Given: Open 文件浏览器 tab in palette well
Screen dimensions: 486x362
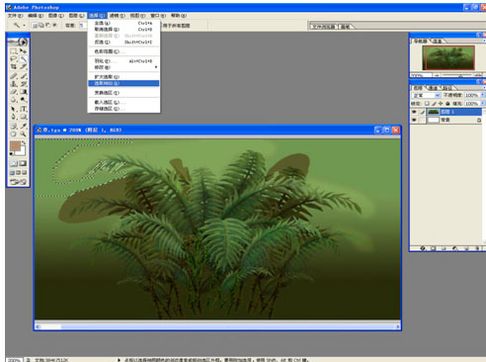Looking at the screenshot, I should [x=323, y=27].
